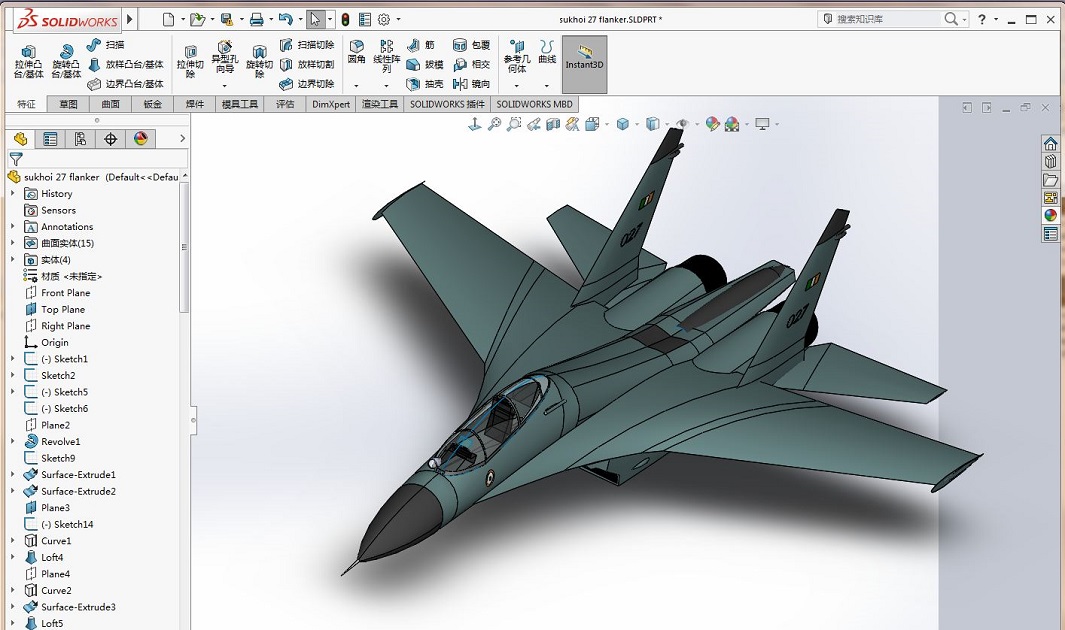Open Appearances task pane color ball
Image resolution: width=1065 pixels, height=630 pixels.
tap(1050, 215)
